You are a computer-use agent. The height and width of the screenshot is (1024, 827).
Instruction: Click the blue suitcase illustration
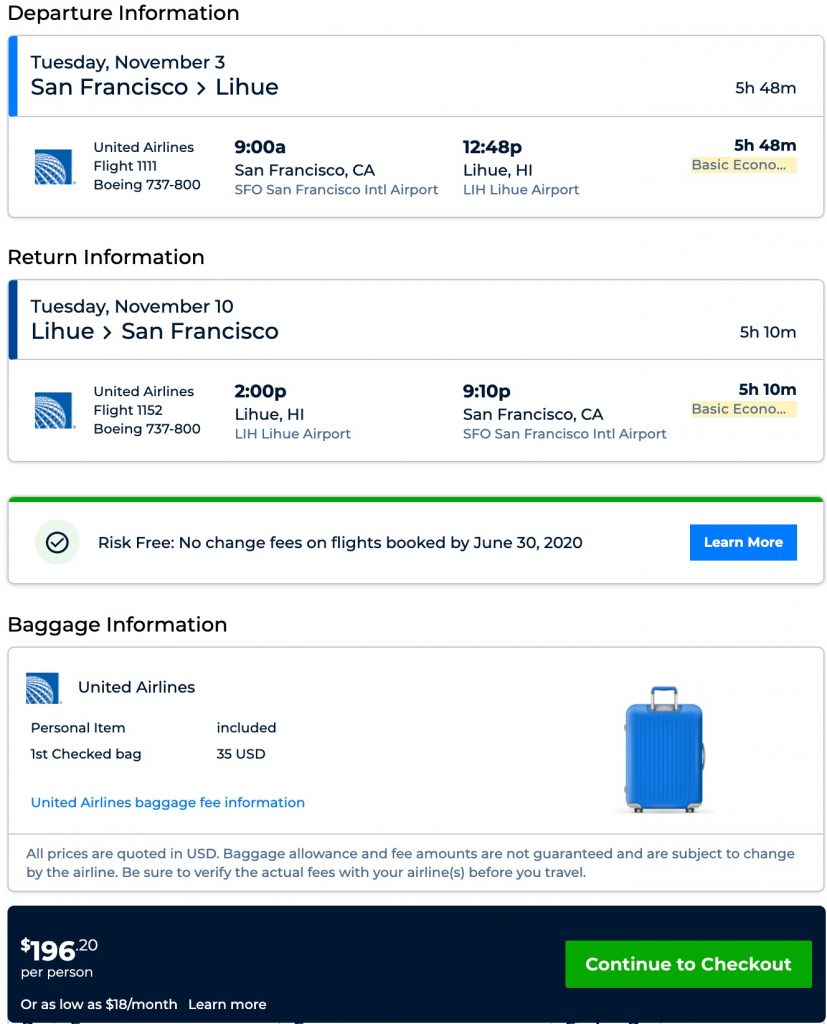click(664, 749)
